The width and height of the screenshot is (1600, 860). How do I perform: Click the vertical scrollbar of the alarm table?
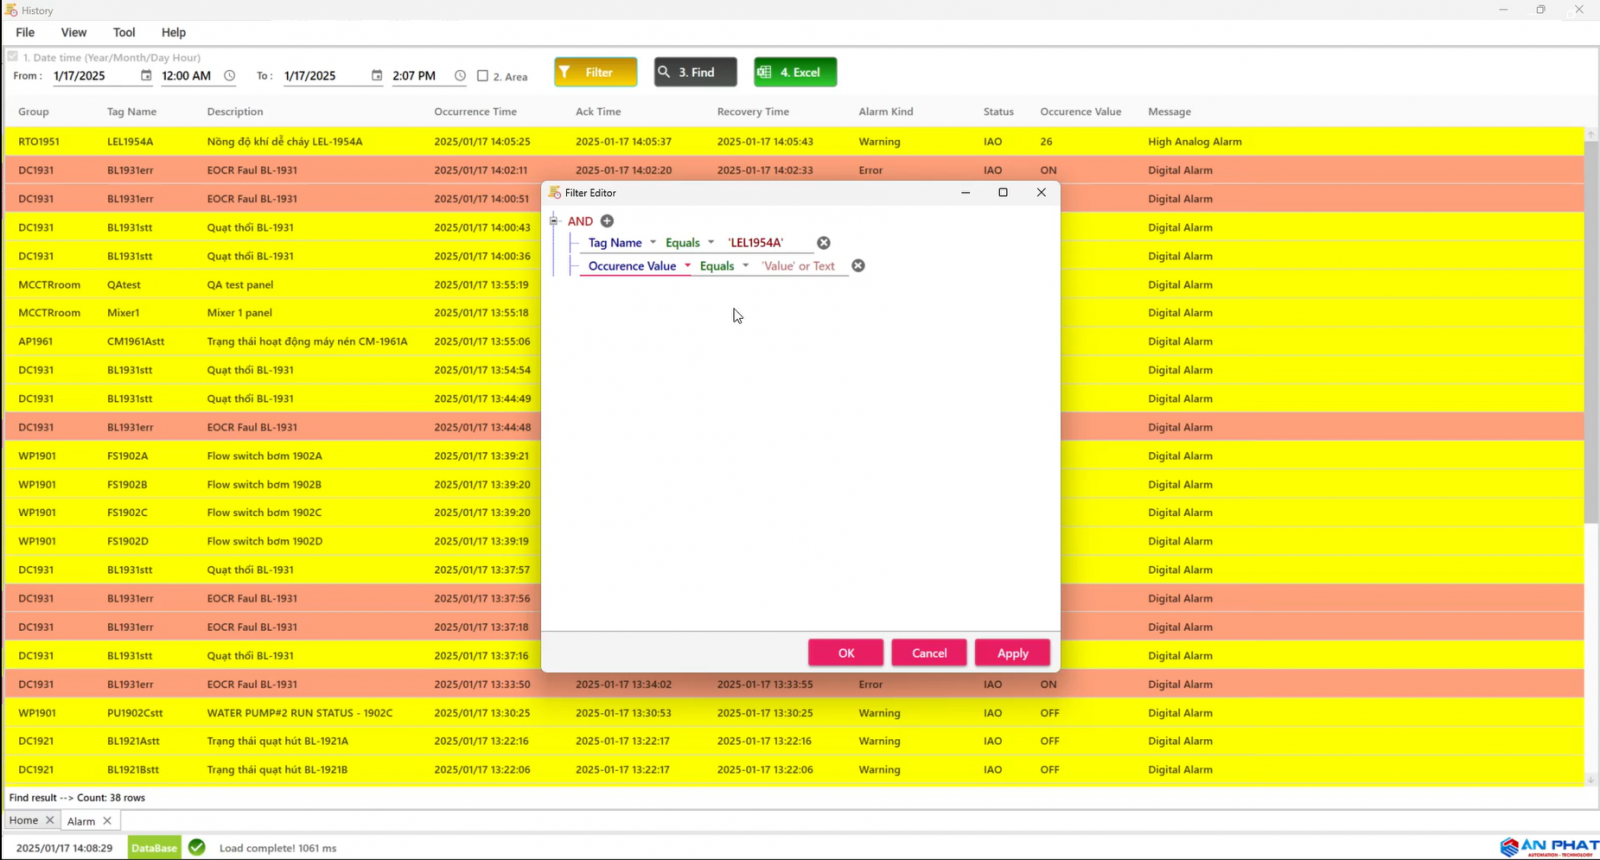click(1591, 330)
